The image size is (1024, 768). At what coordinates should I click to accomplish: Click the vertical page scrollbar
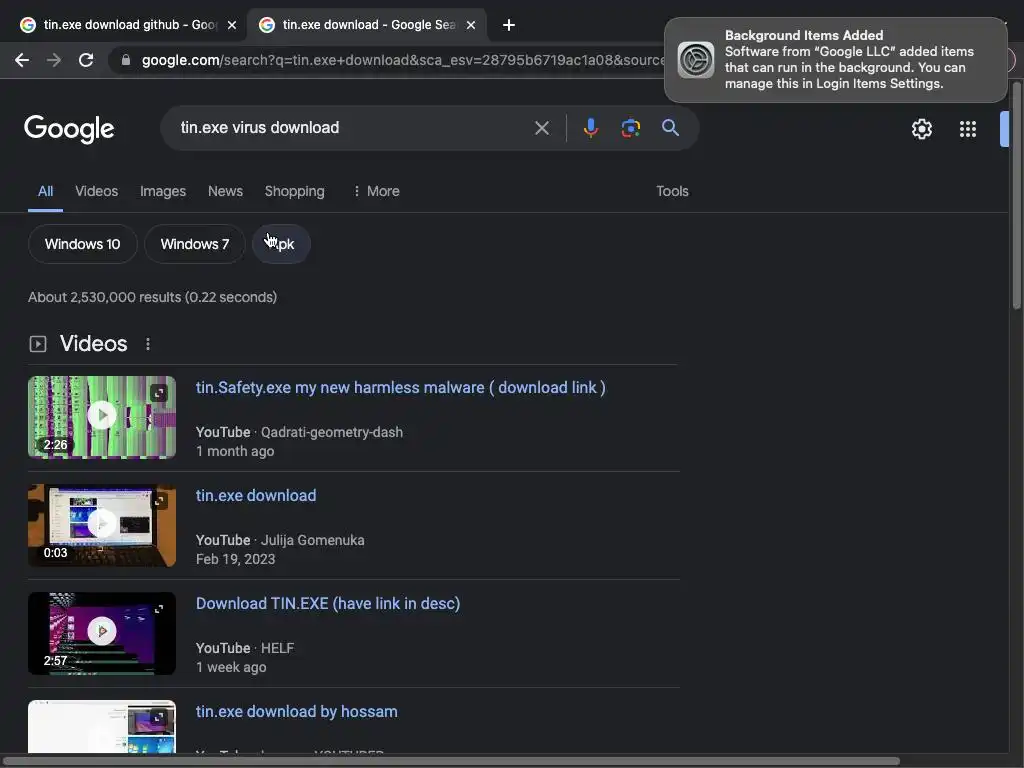click(x=1016, y=196)
